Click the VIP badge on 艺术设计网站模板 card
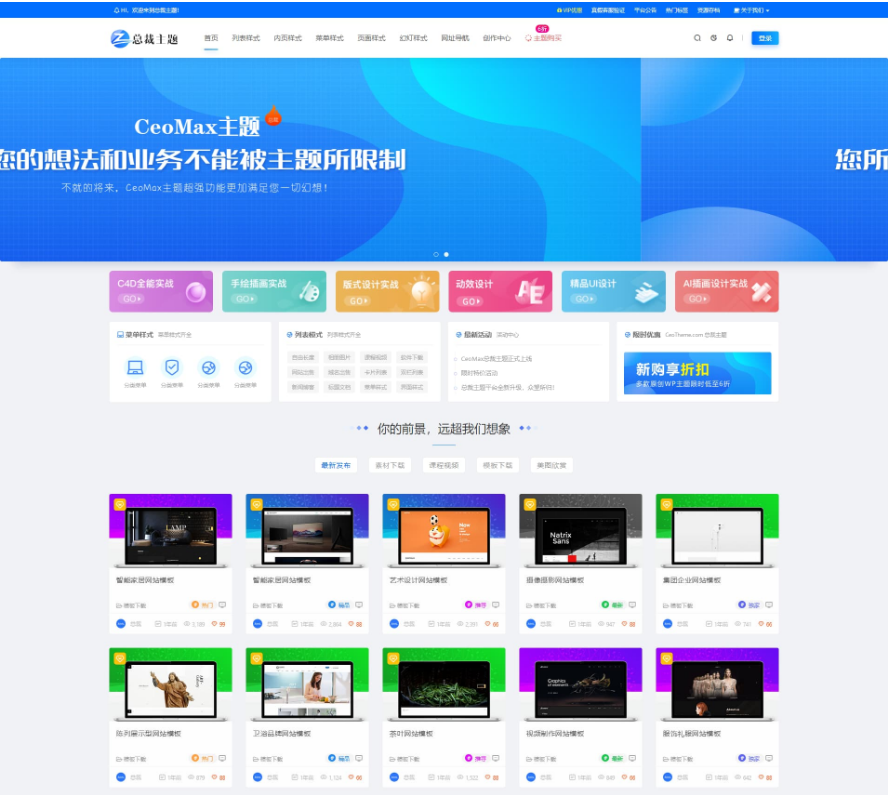The image size is (889, 795). pyautogui.click(x=393, y=505)
